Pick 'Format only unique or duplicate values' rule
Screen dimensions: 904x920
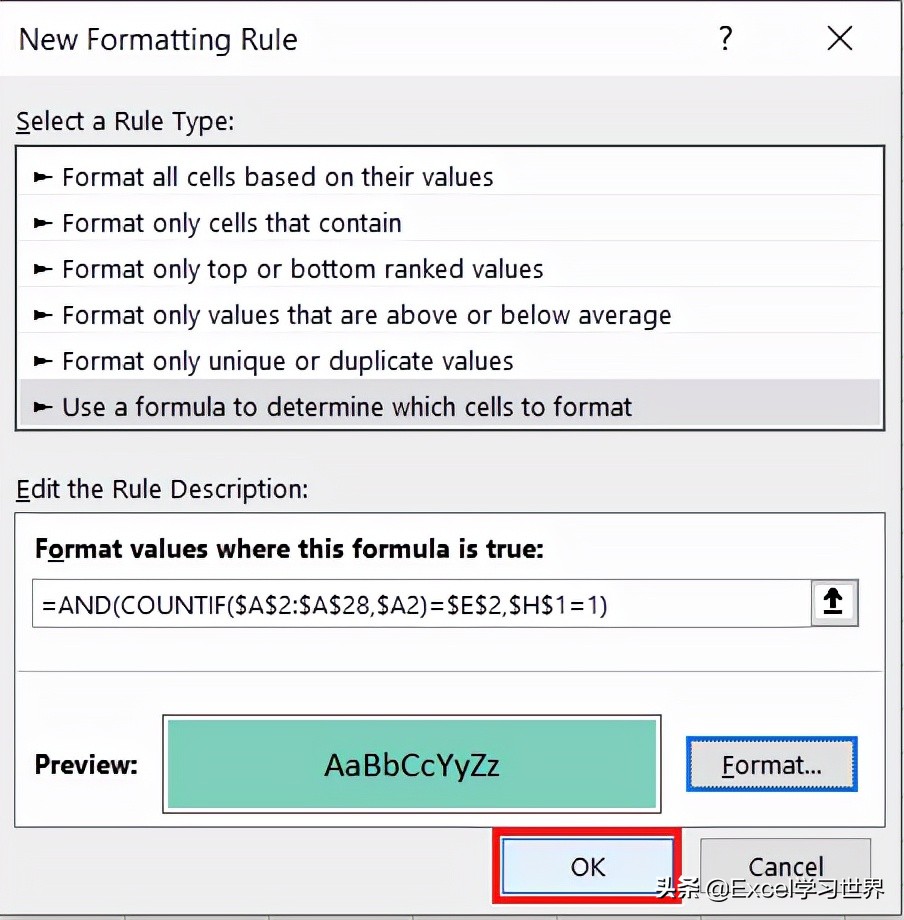(287, 361)
